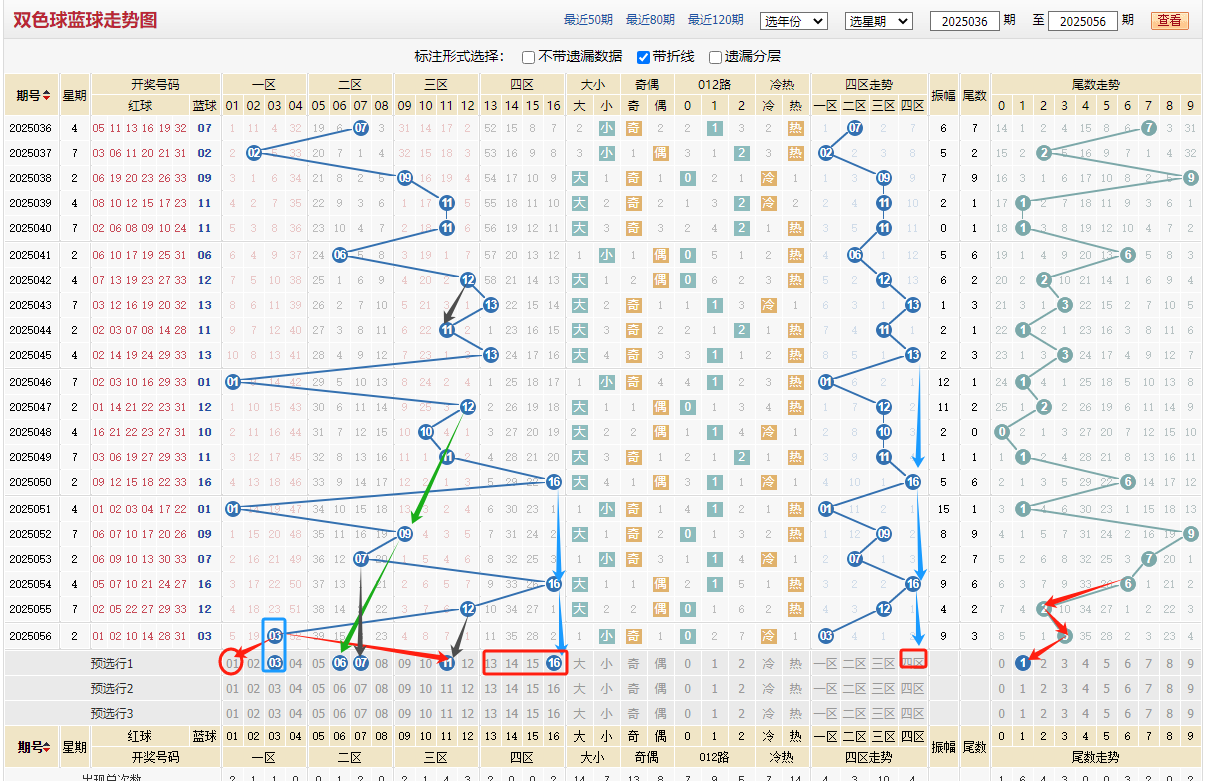Deselect blue ball 11 in 预选行1
The image size is (1208, 781).
pyautogui.click(x=447, y=663)
